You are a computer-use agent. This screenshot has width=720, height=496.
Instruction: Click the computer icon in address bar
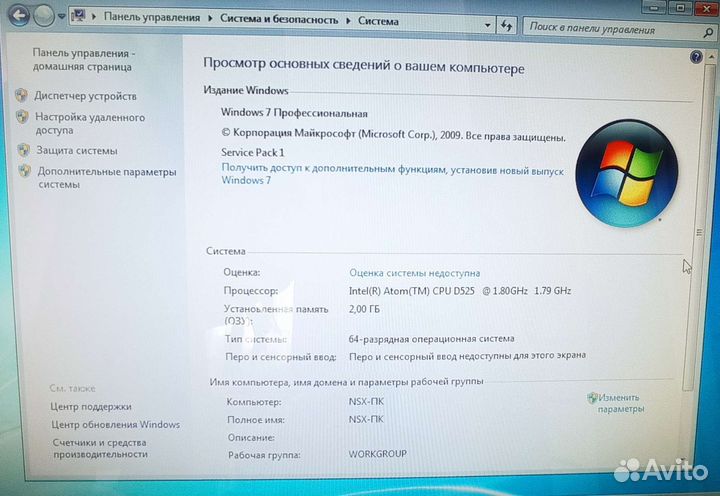[79, 17]
